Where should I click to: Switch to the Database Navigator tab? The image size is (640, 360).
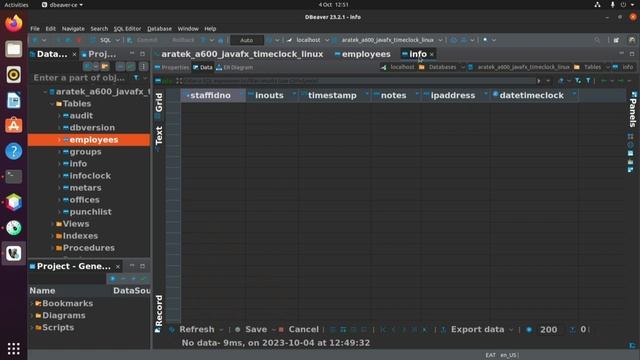52,54
